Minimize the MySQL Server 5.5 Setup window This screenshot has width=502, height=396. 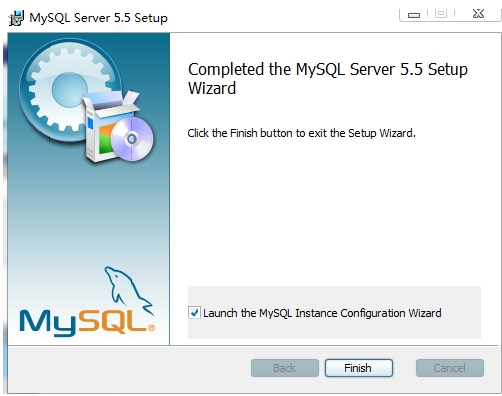pyautogui.click(x=414, y=14)
